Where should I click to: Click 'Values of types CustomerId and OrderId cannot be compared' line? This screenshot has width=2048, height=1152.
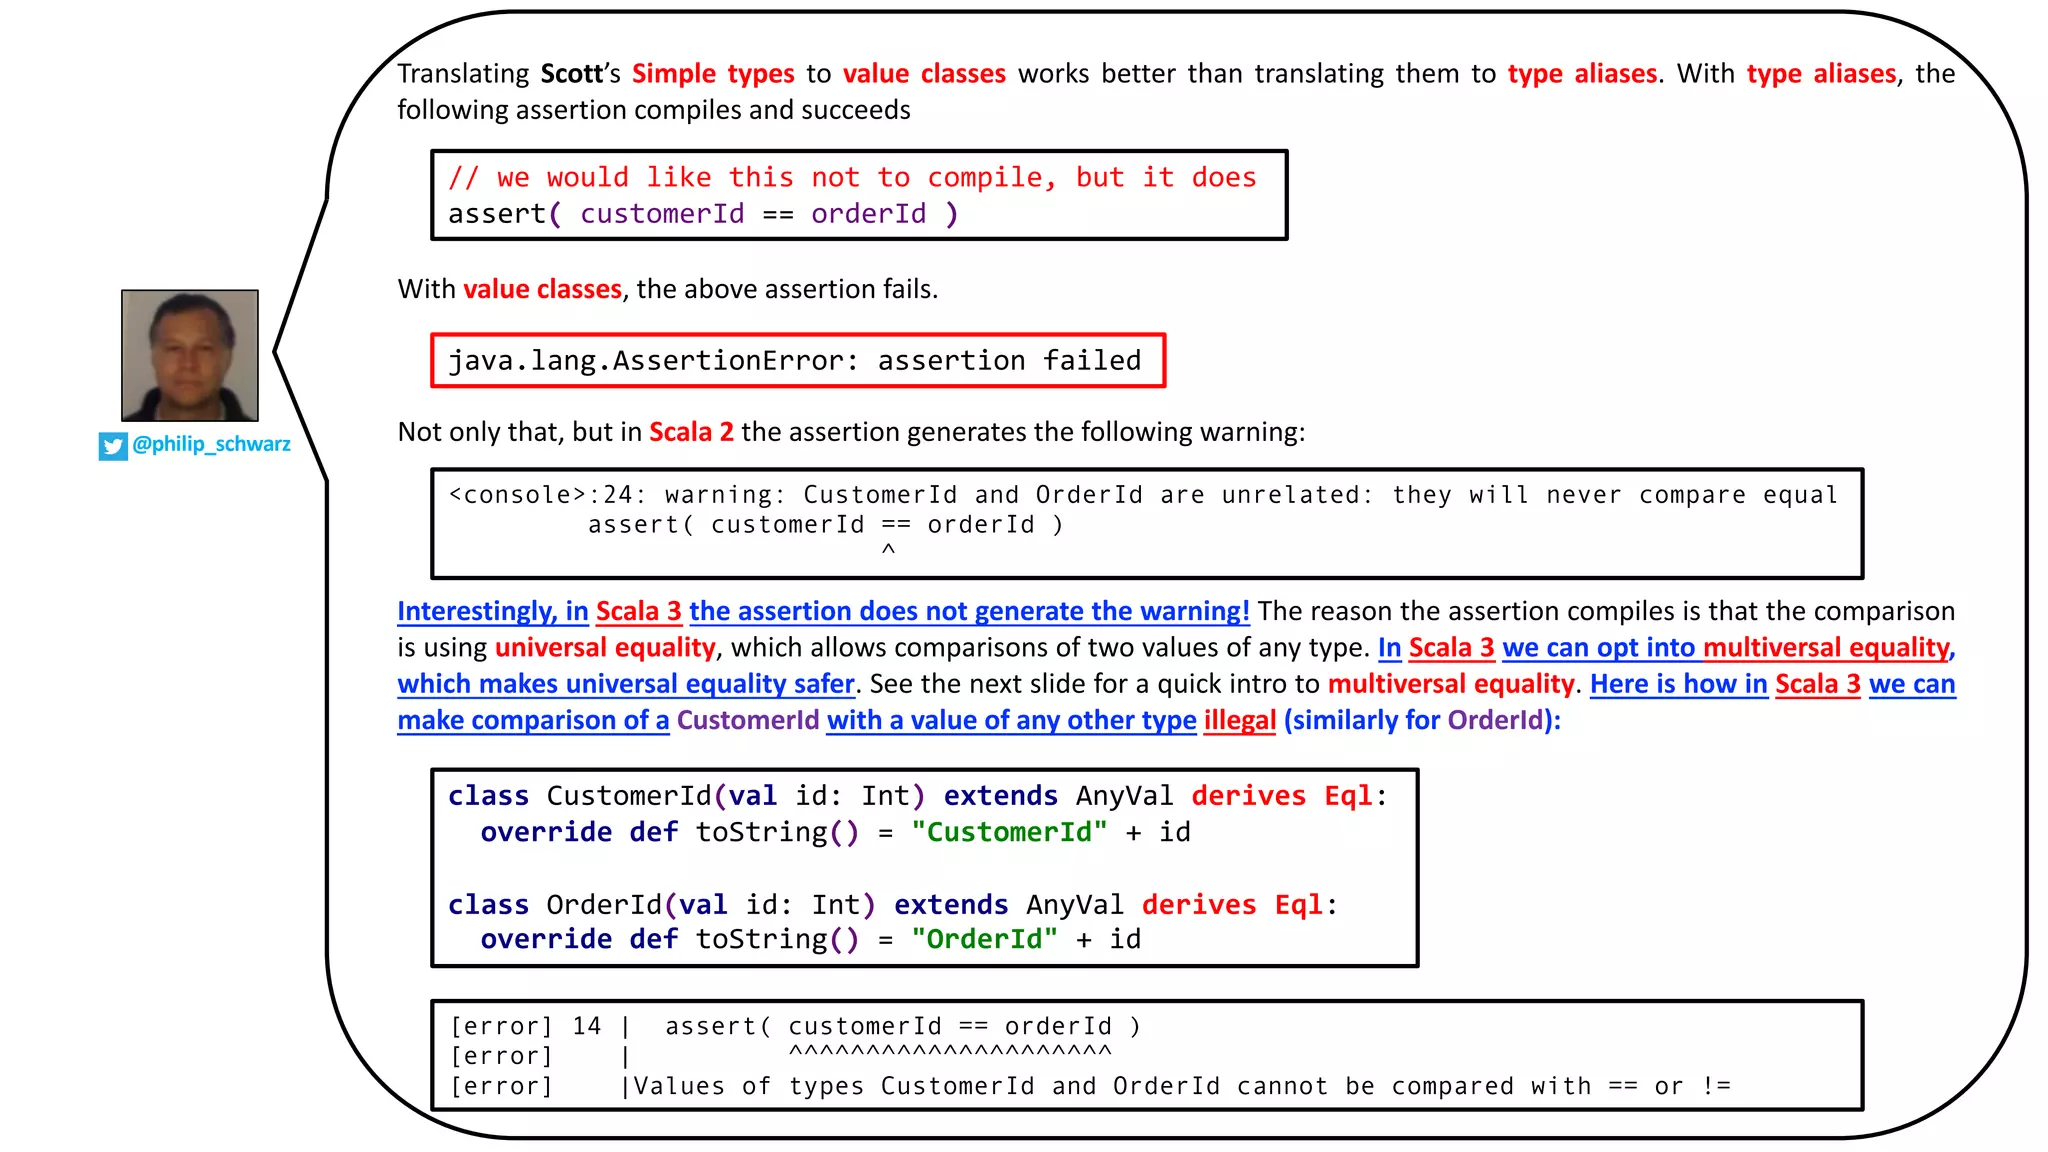point(1181,1086)
